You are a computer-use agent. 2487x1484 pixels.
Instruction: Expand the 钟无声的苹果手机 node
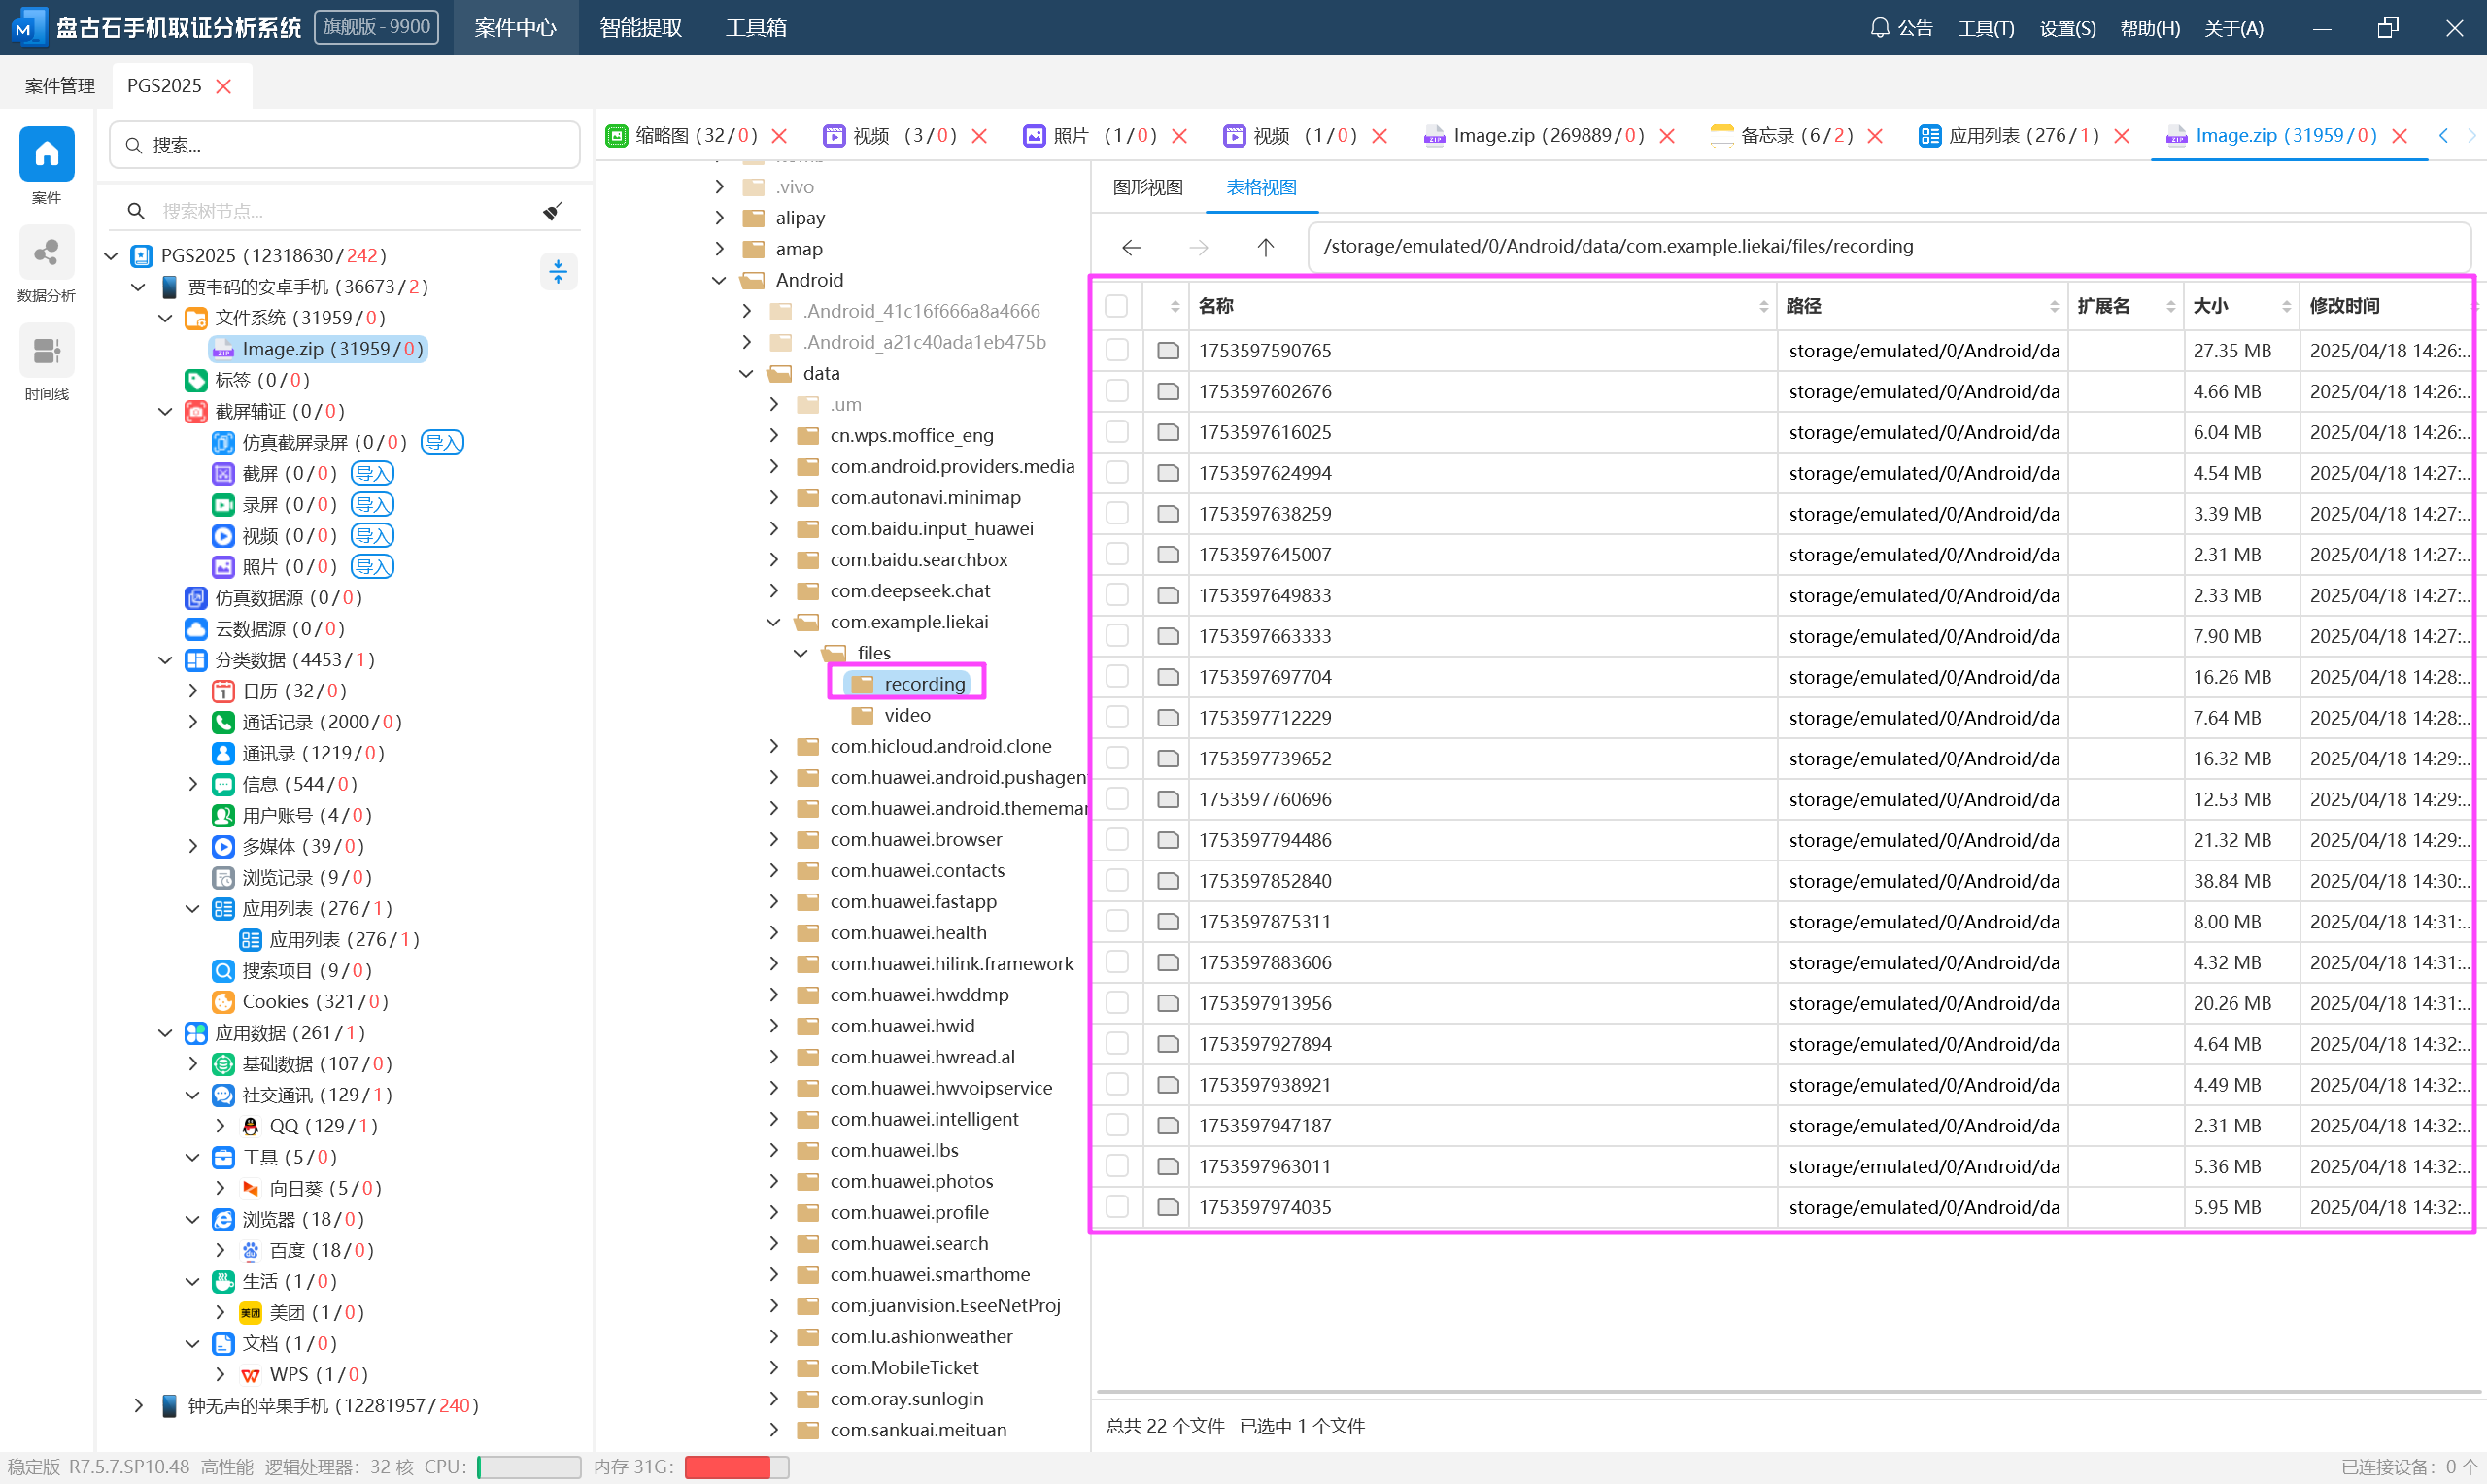(x=139, y=1406)
